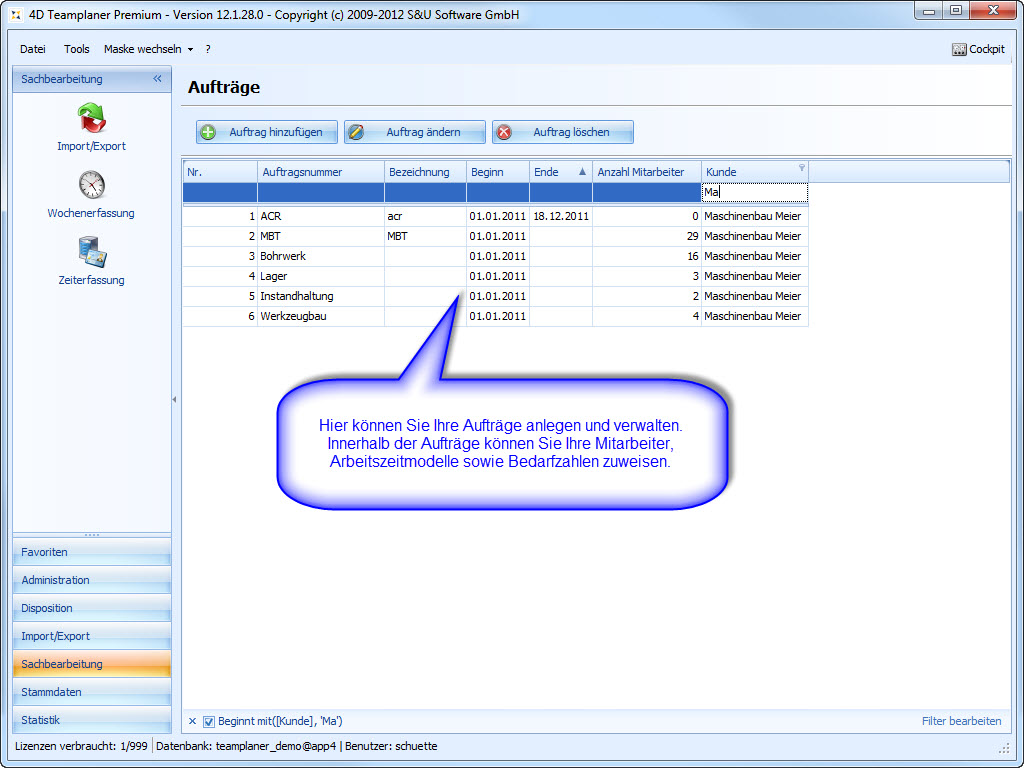Click Auftrag hinzufügen button
The image size is (1024, 768).
(x=266, y=132)
